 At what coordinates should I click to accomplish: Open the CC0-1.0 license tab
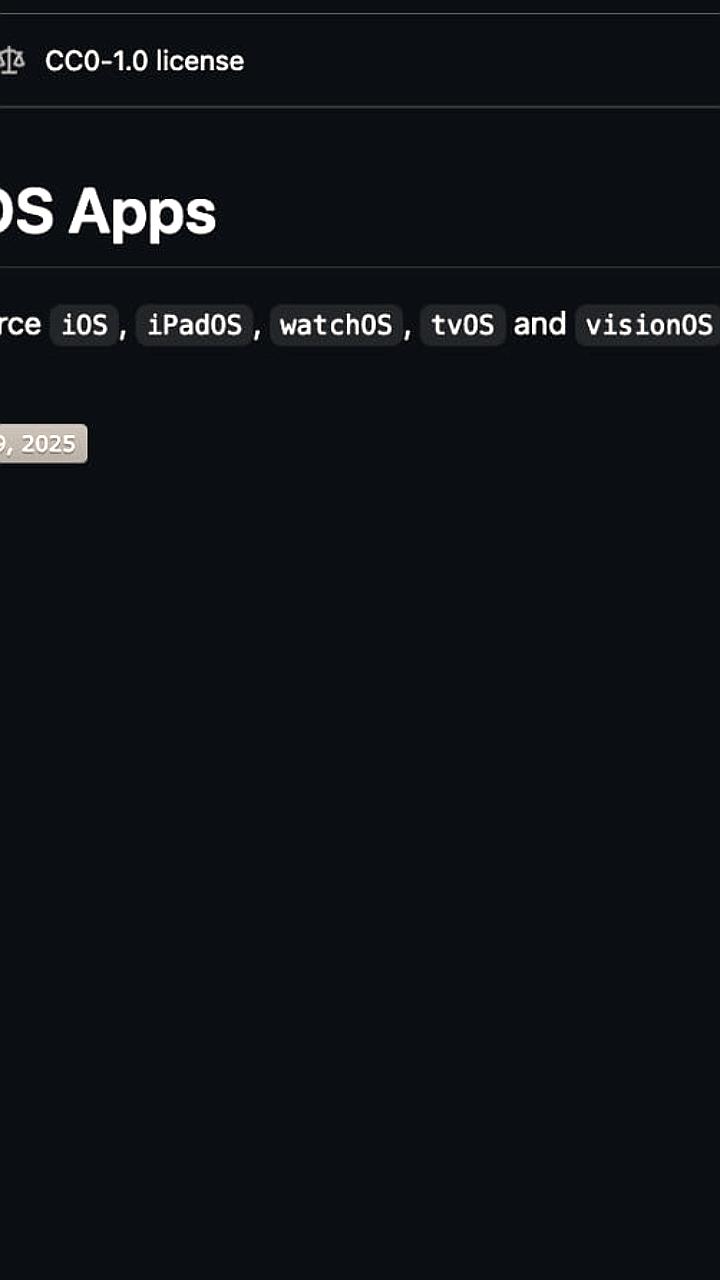pyautogui.click(x=143, y=61)
